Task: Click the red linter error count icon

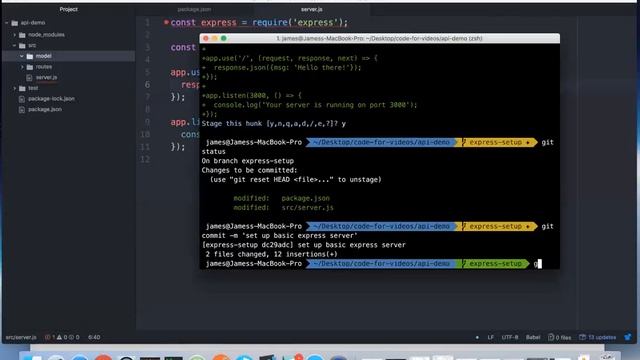Action: pos(48,337)
